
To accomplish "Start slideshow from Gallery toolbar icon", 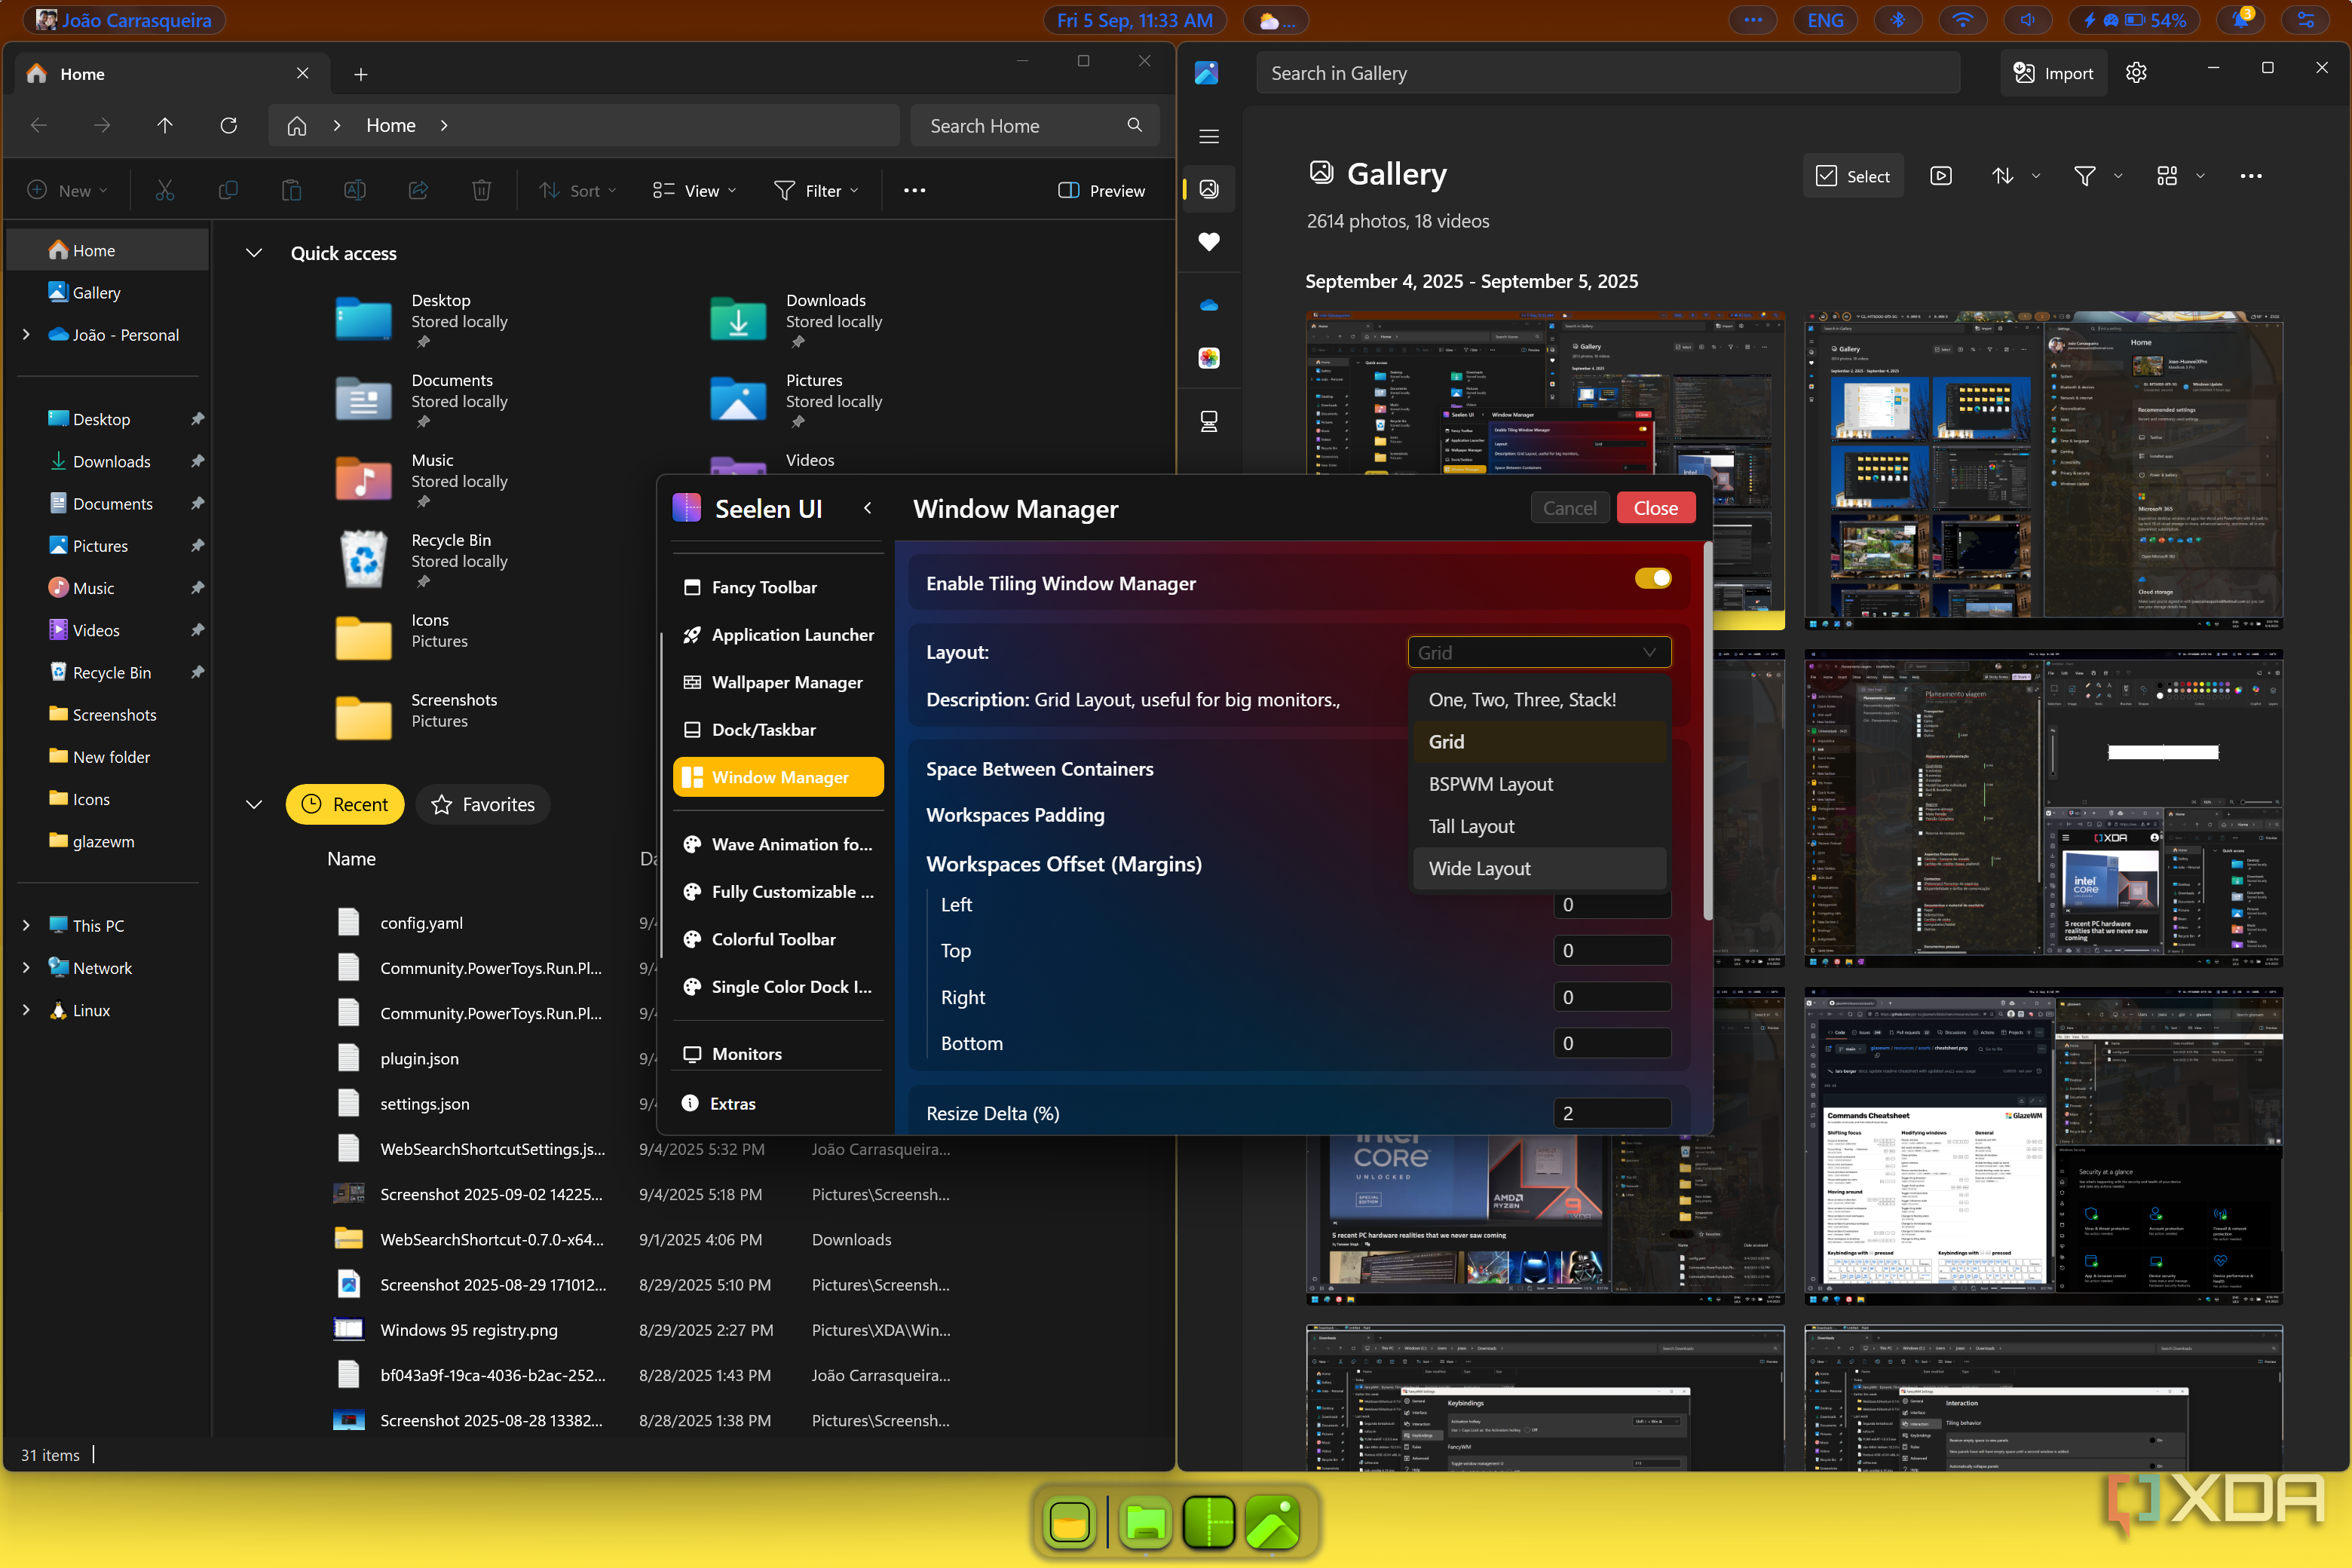I will [1940, 176].
